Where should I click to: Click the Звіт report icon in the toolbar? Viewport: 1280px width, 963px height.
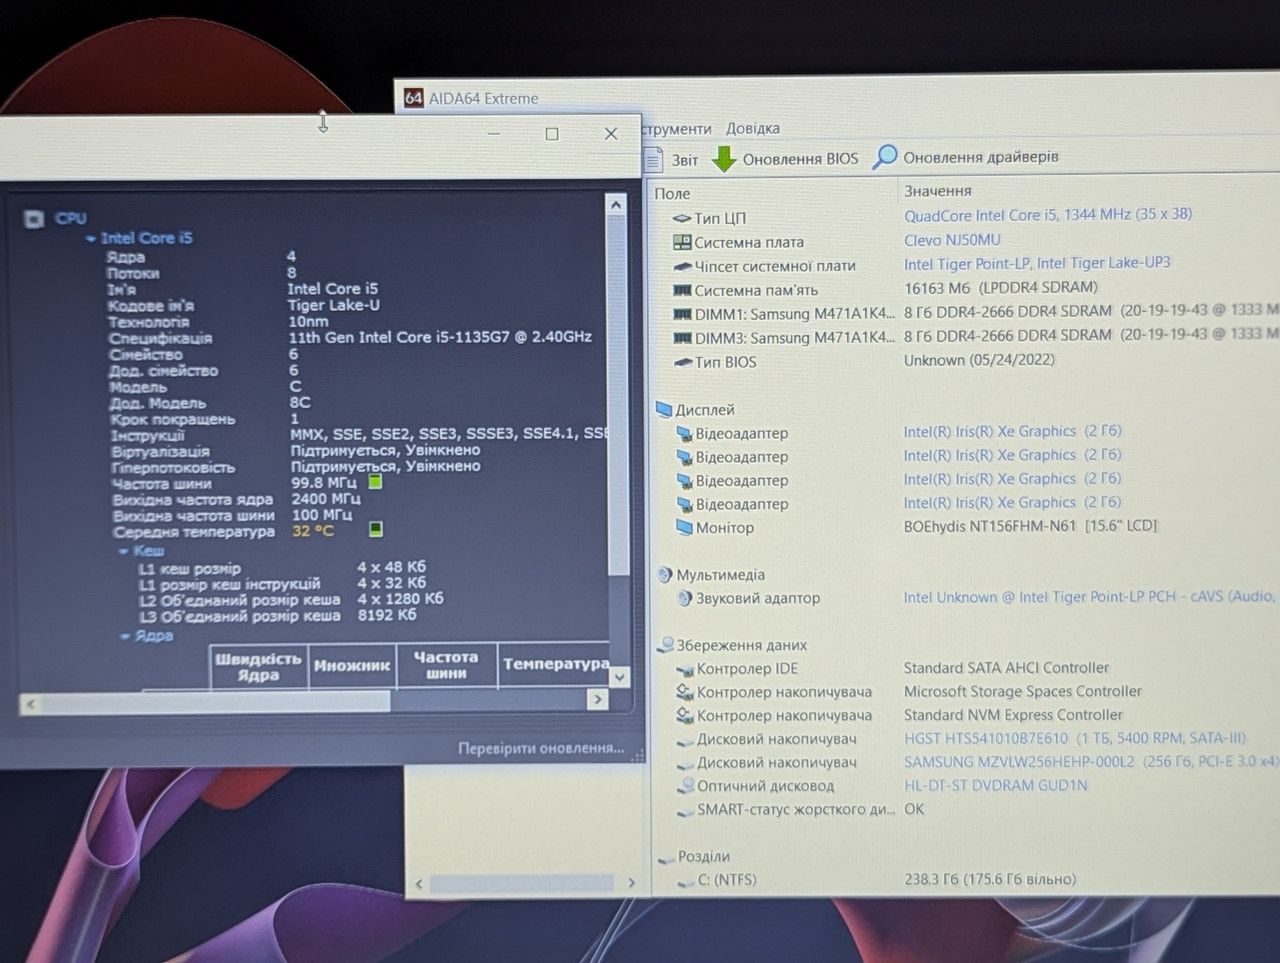(x=654, y=159)
